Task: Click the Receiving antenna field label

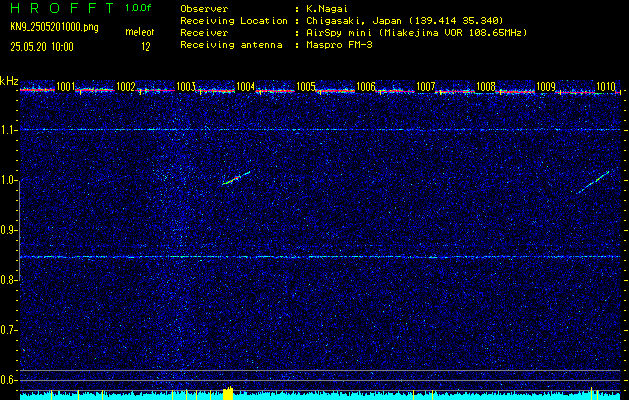Action: (x=231, y=45)
